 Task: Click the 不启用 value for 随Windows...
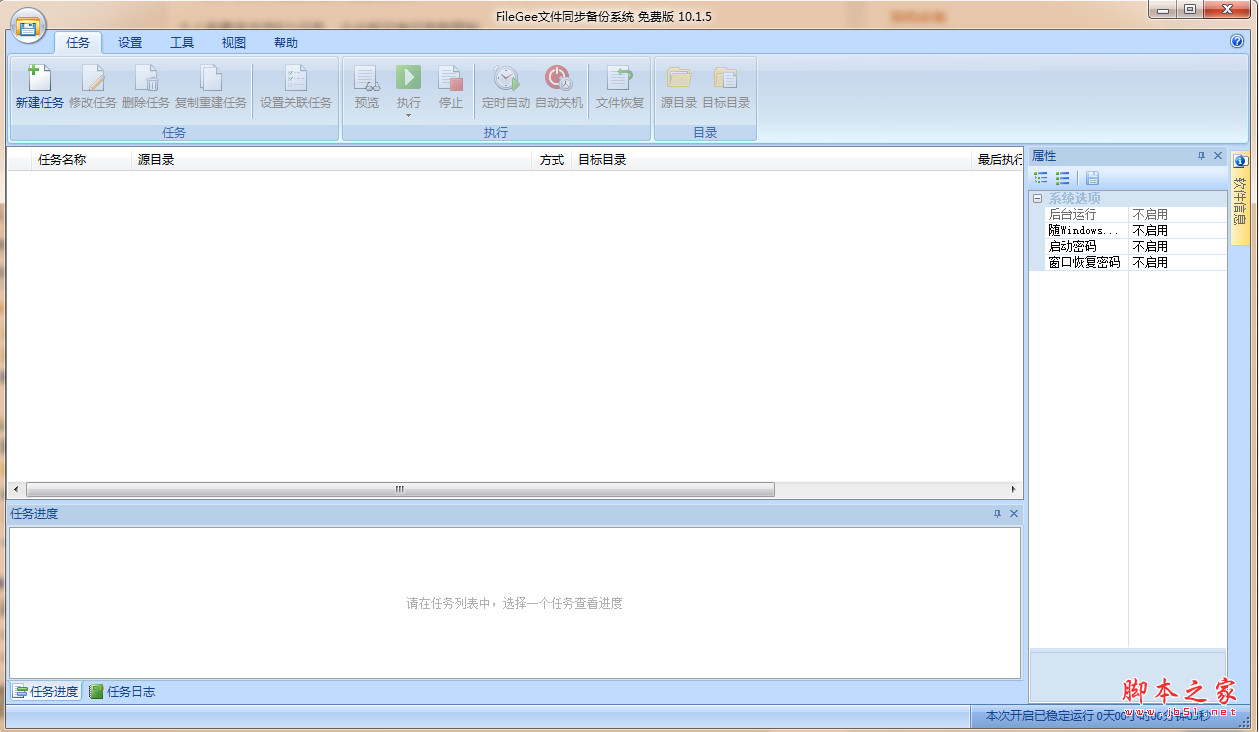(x=1150, y=230)
